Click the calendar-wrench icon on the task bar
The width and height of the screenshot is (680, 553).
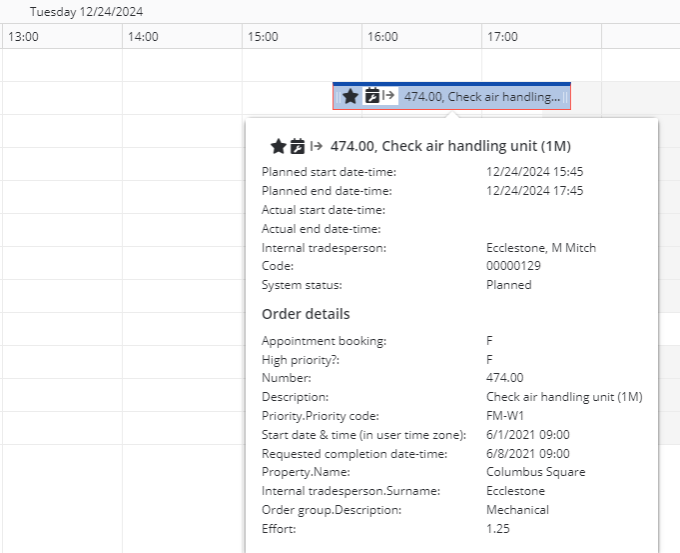372,95
